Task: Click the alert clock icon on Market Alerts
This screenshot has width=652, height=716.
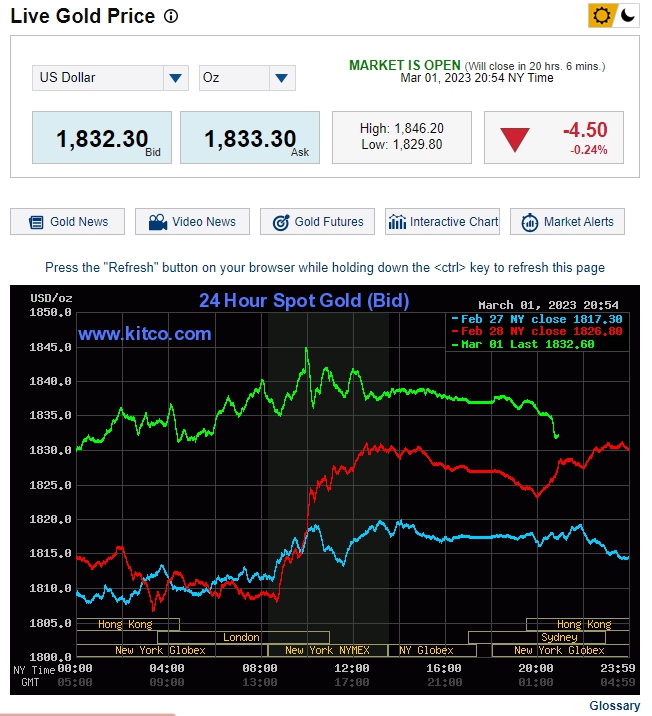Action: pos(530,222)
